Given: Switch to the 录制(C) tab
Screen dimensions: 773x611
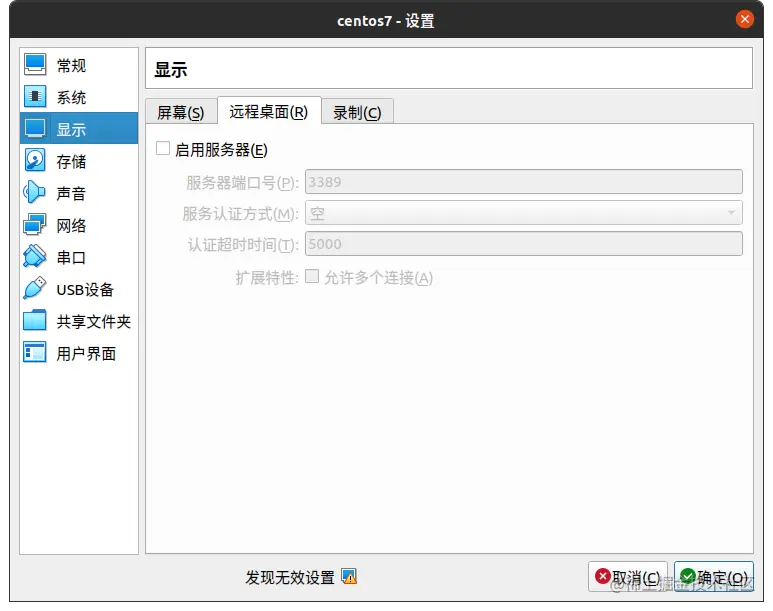Looking at the screenshot, I should (357, 112).
